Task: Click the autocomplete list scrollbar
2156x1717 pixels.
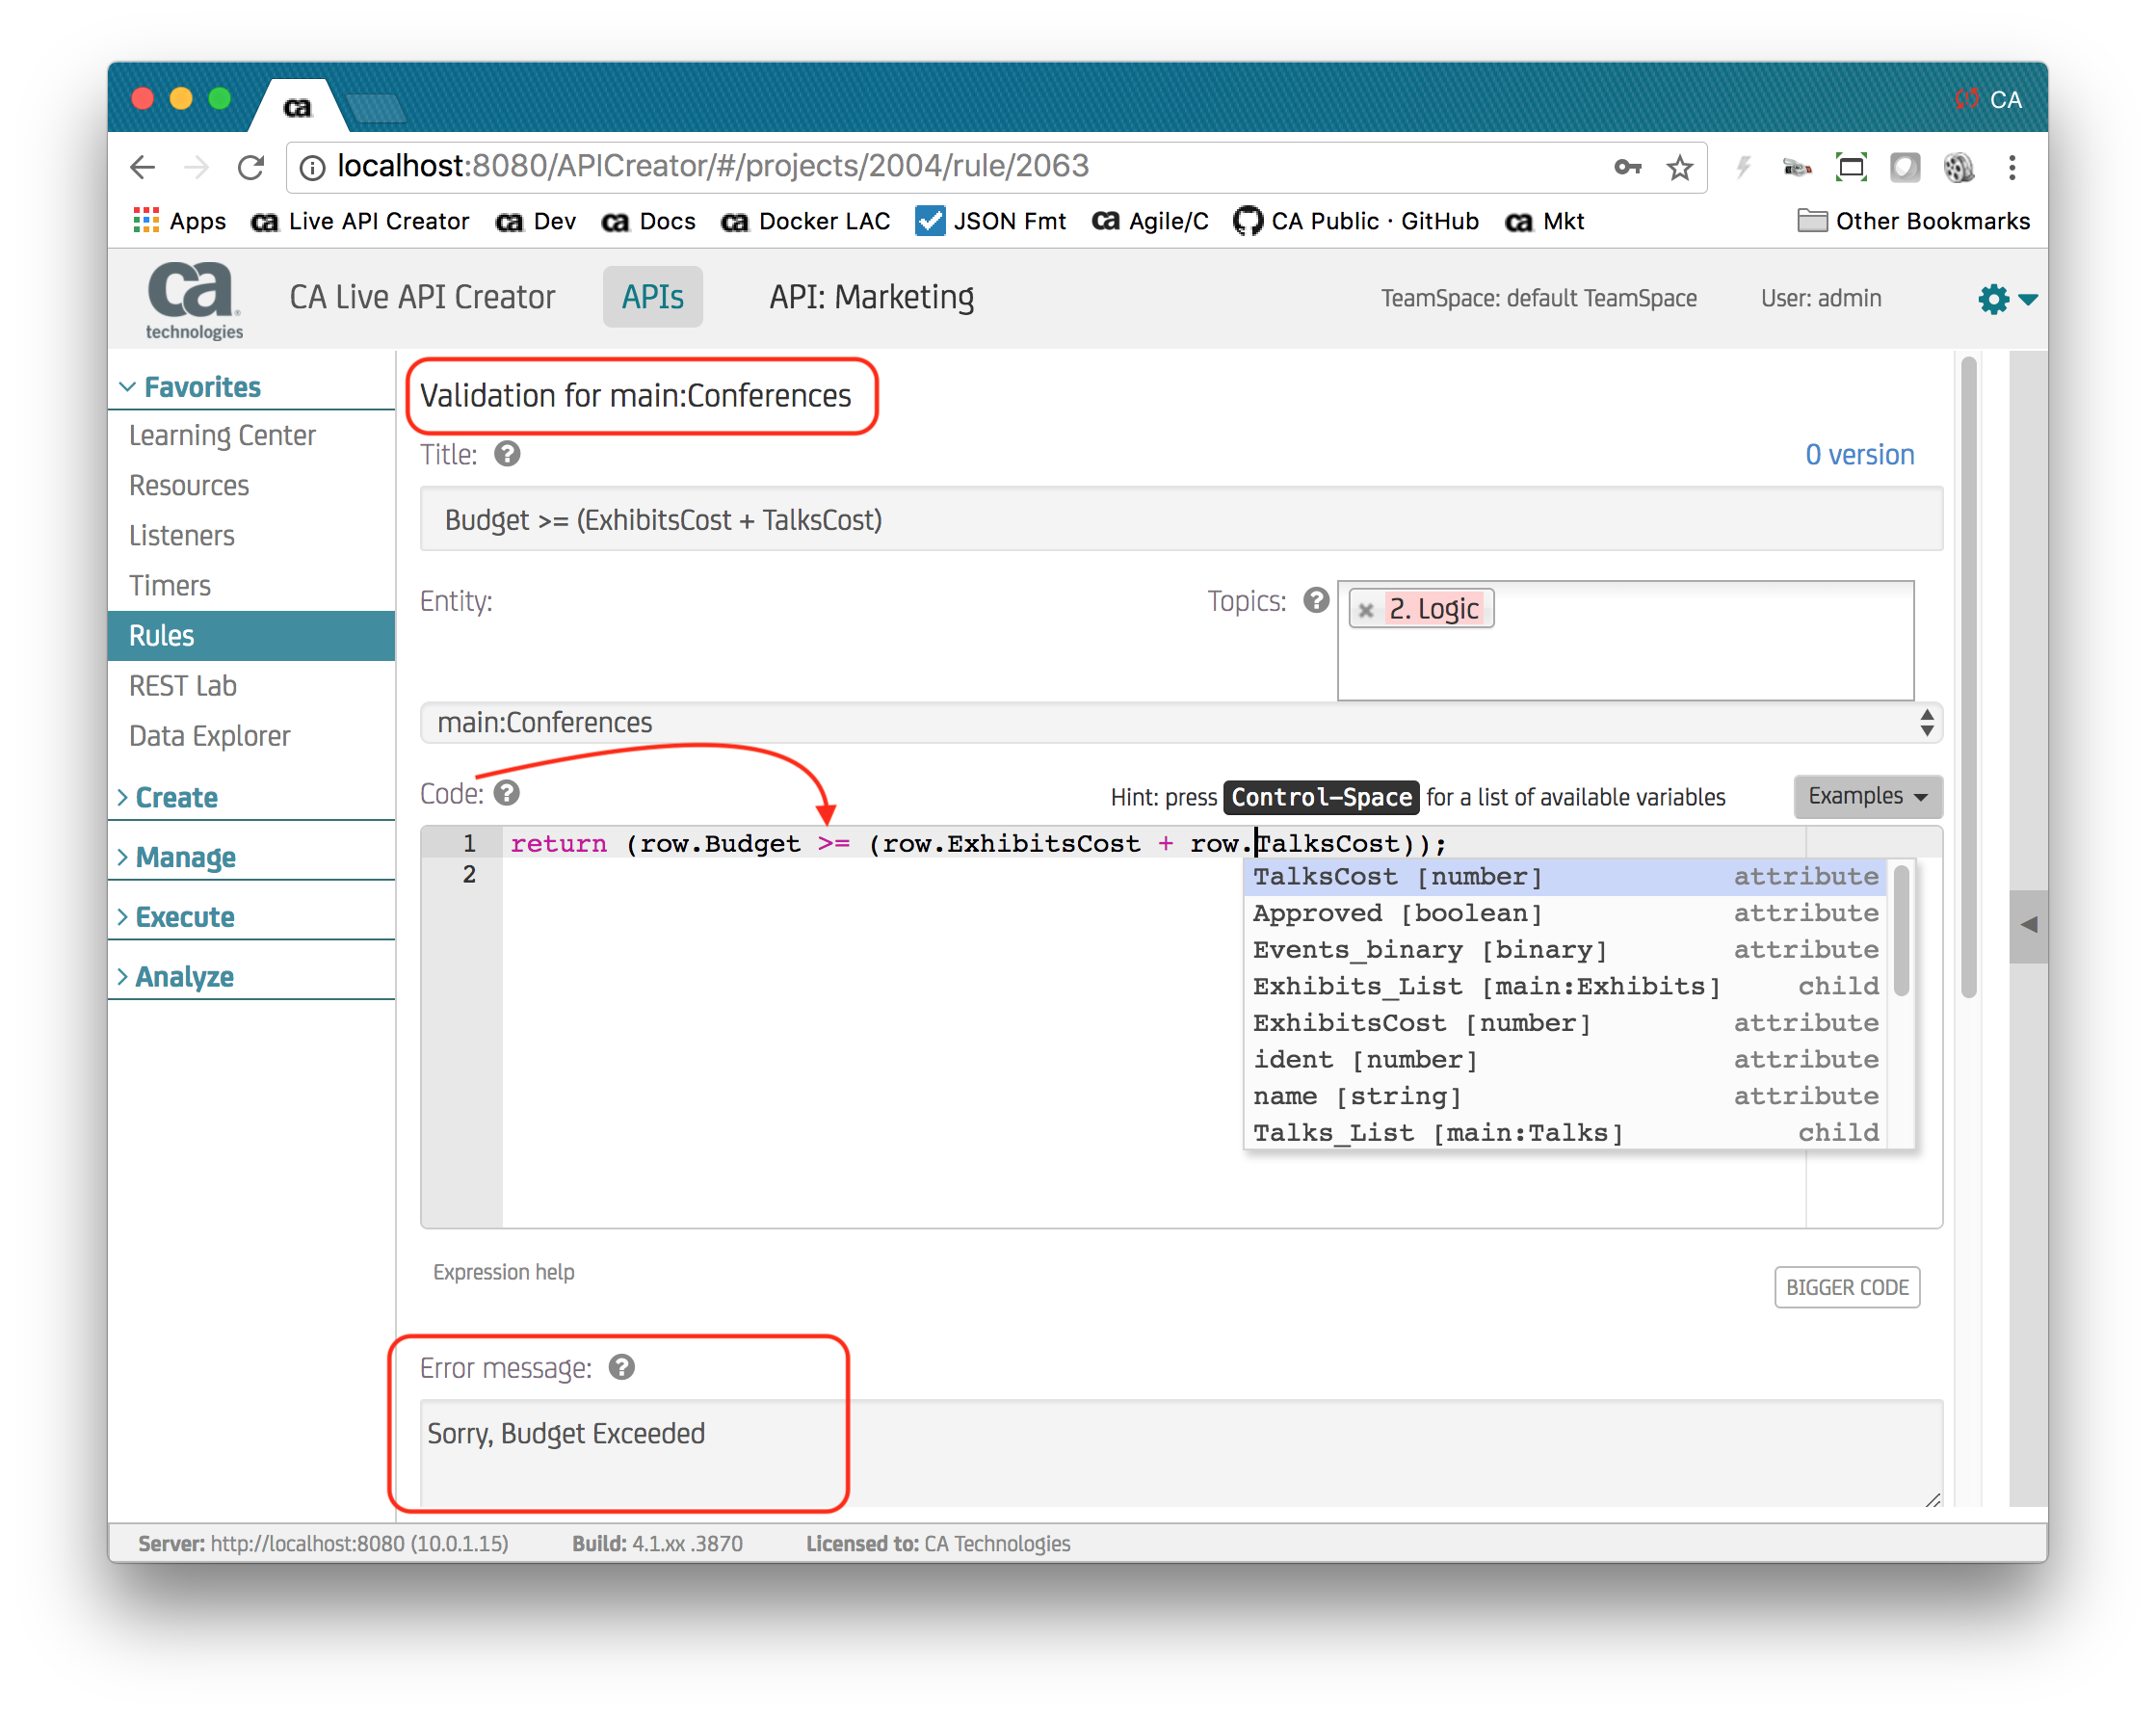Action: pyautogui.click(x=1901, y=930)
